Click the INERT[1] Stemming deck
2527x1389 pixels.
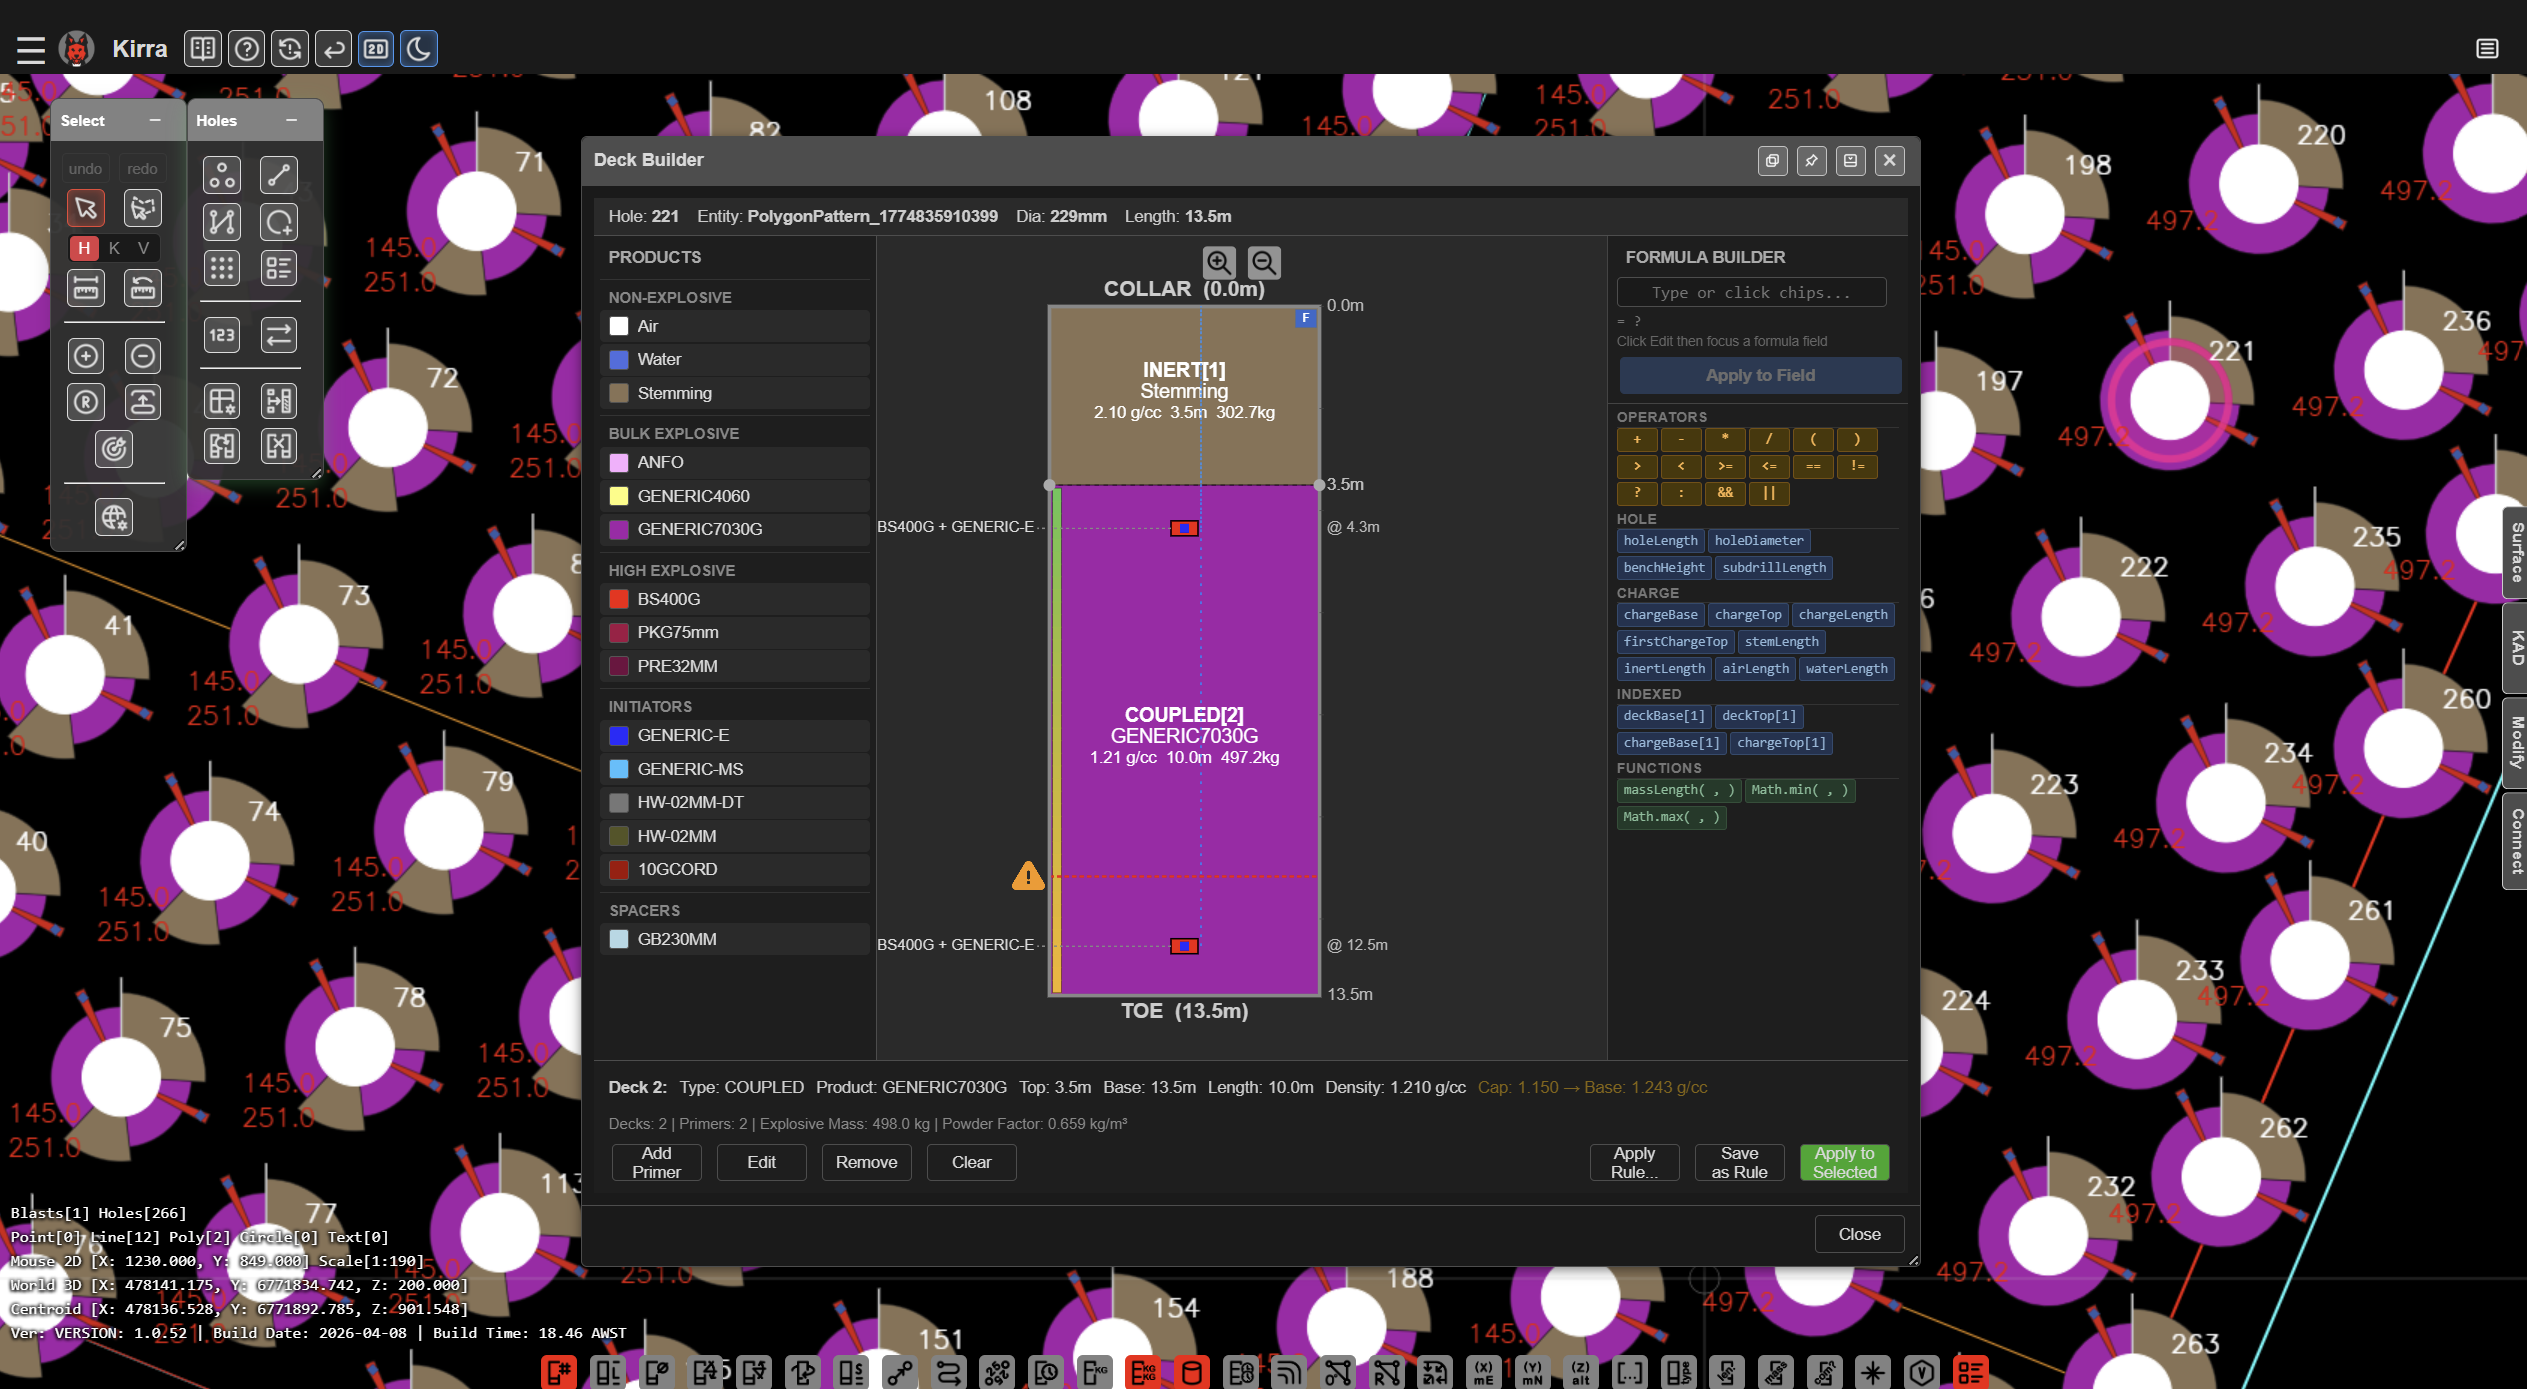click(x=1184, y=395)
